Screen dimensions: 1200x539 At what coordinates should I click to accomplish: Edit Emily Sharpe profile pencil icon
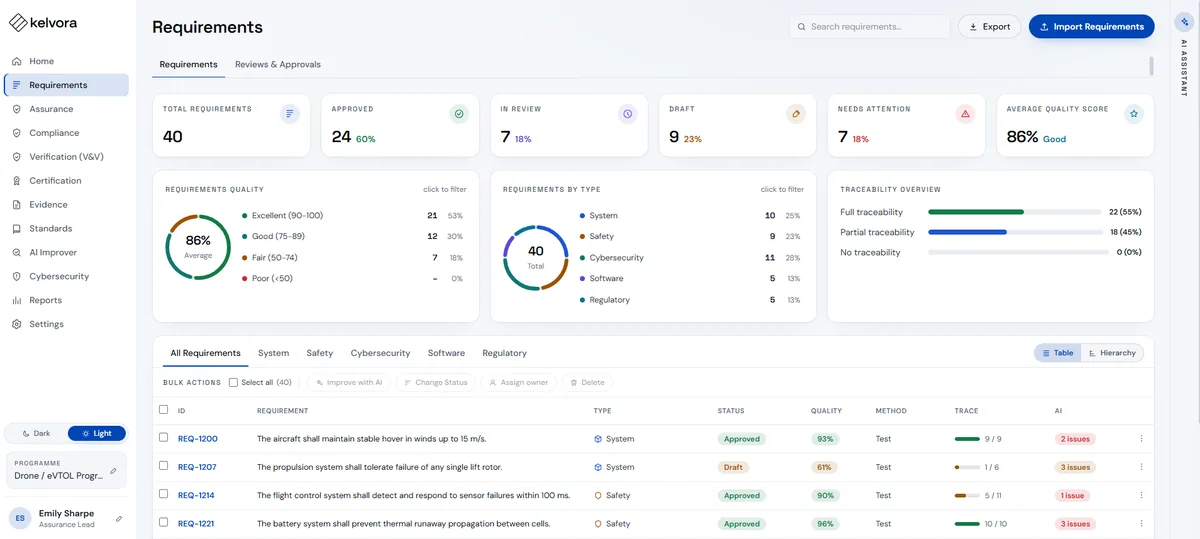(x=119, y=518)
